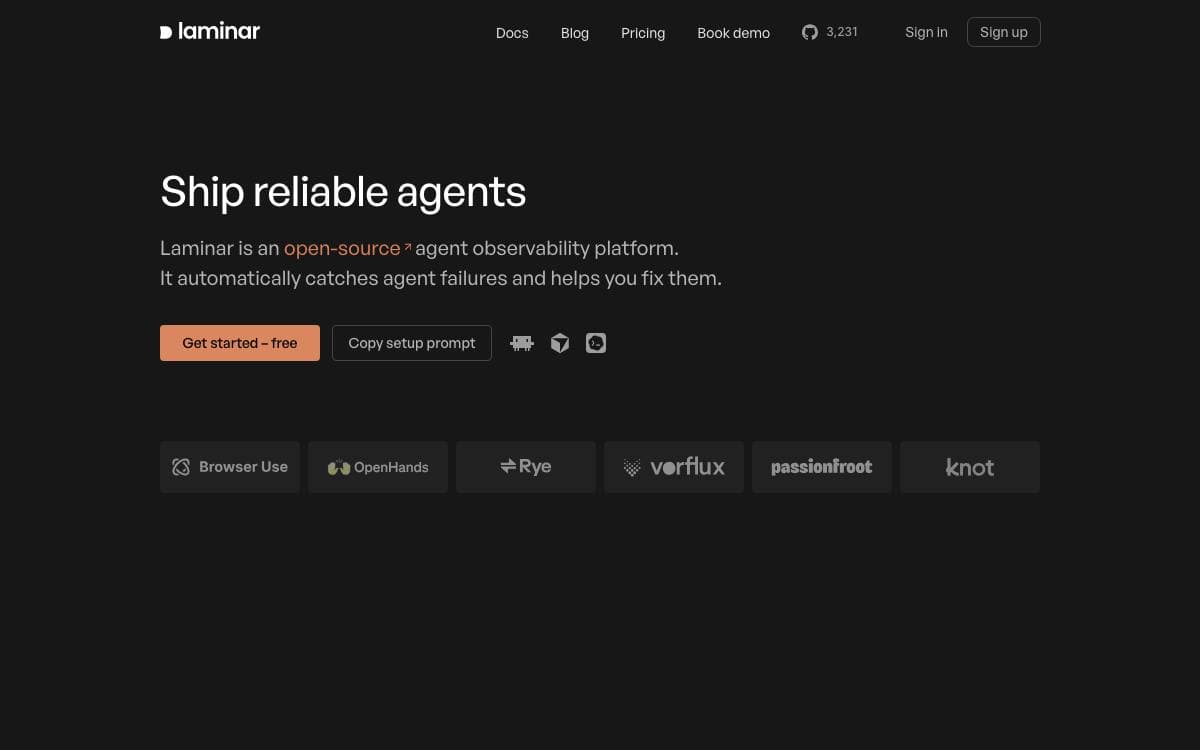Go to the Blog page

575,33
